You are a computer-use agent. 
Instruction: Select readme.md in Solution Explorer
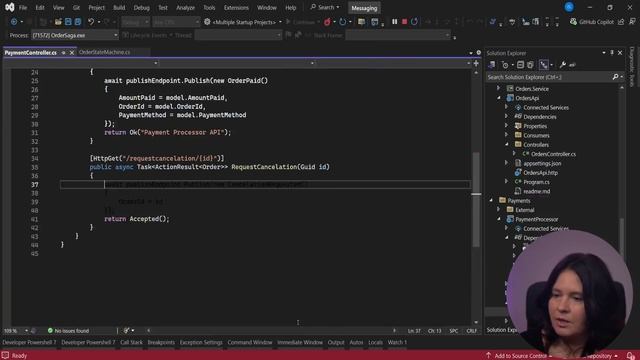click(x=536, y=191)
